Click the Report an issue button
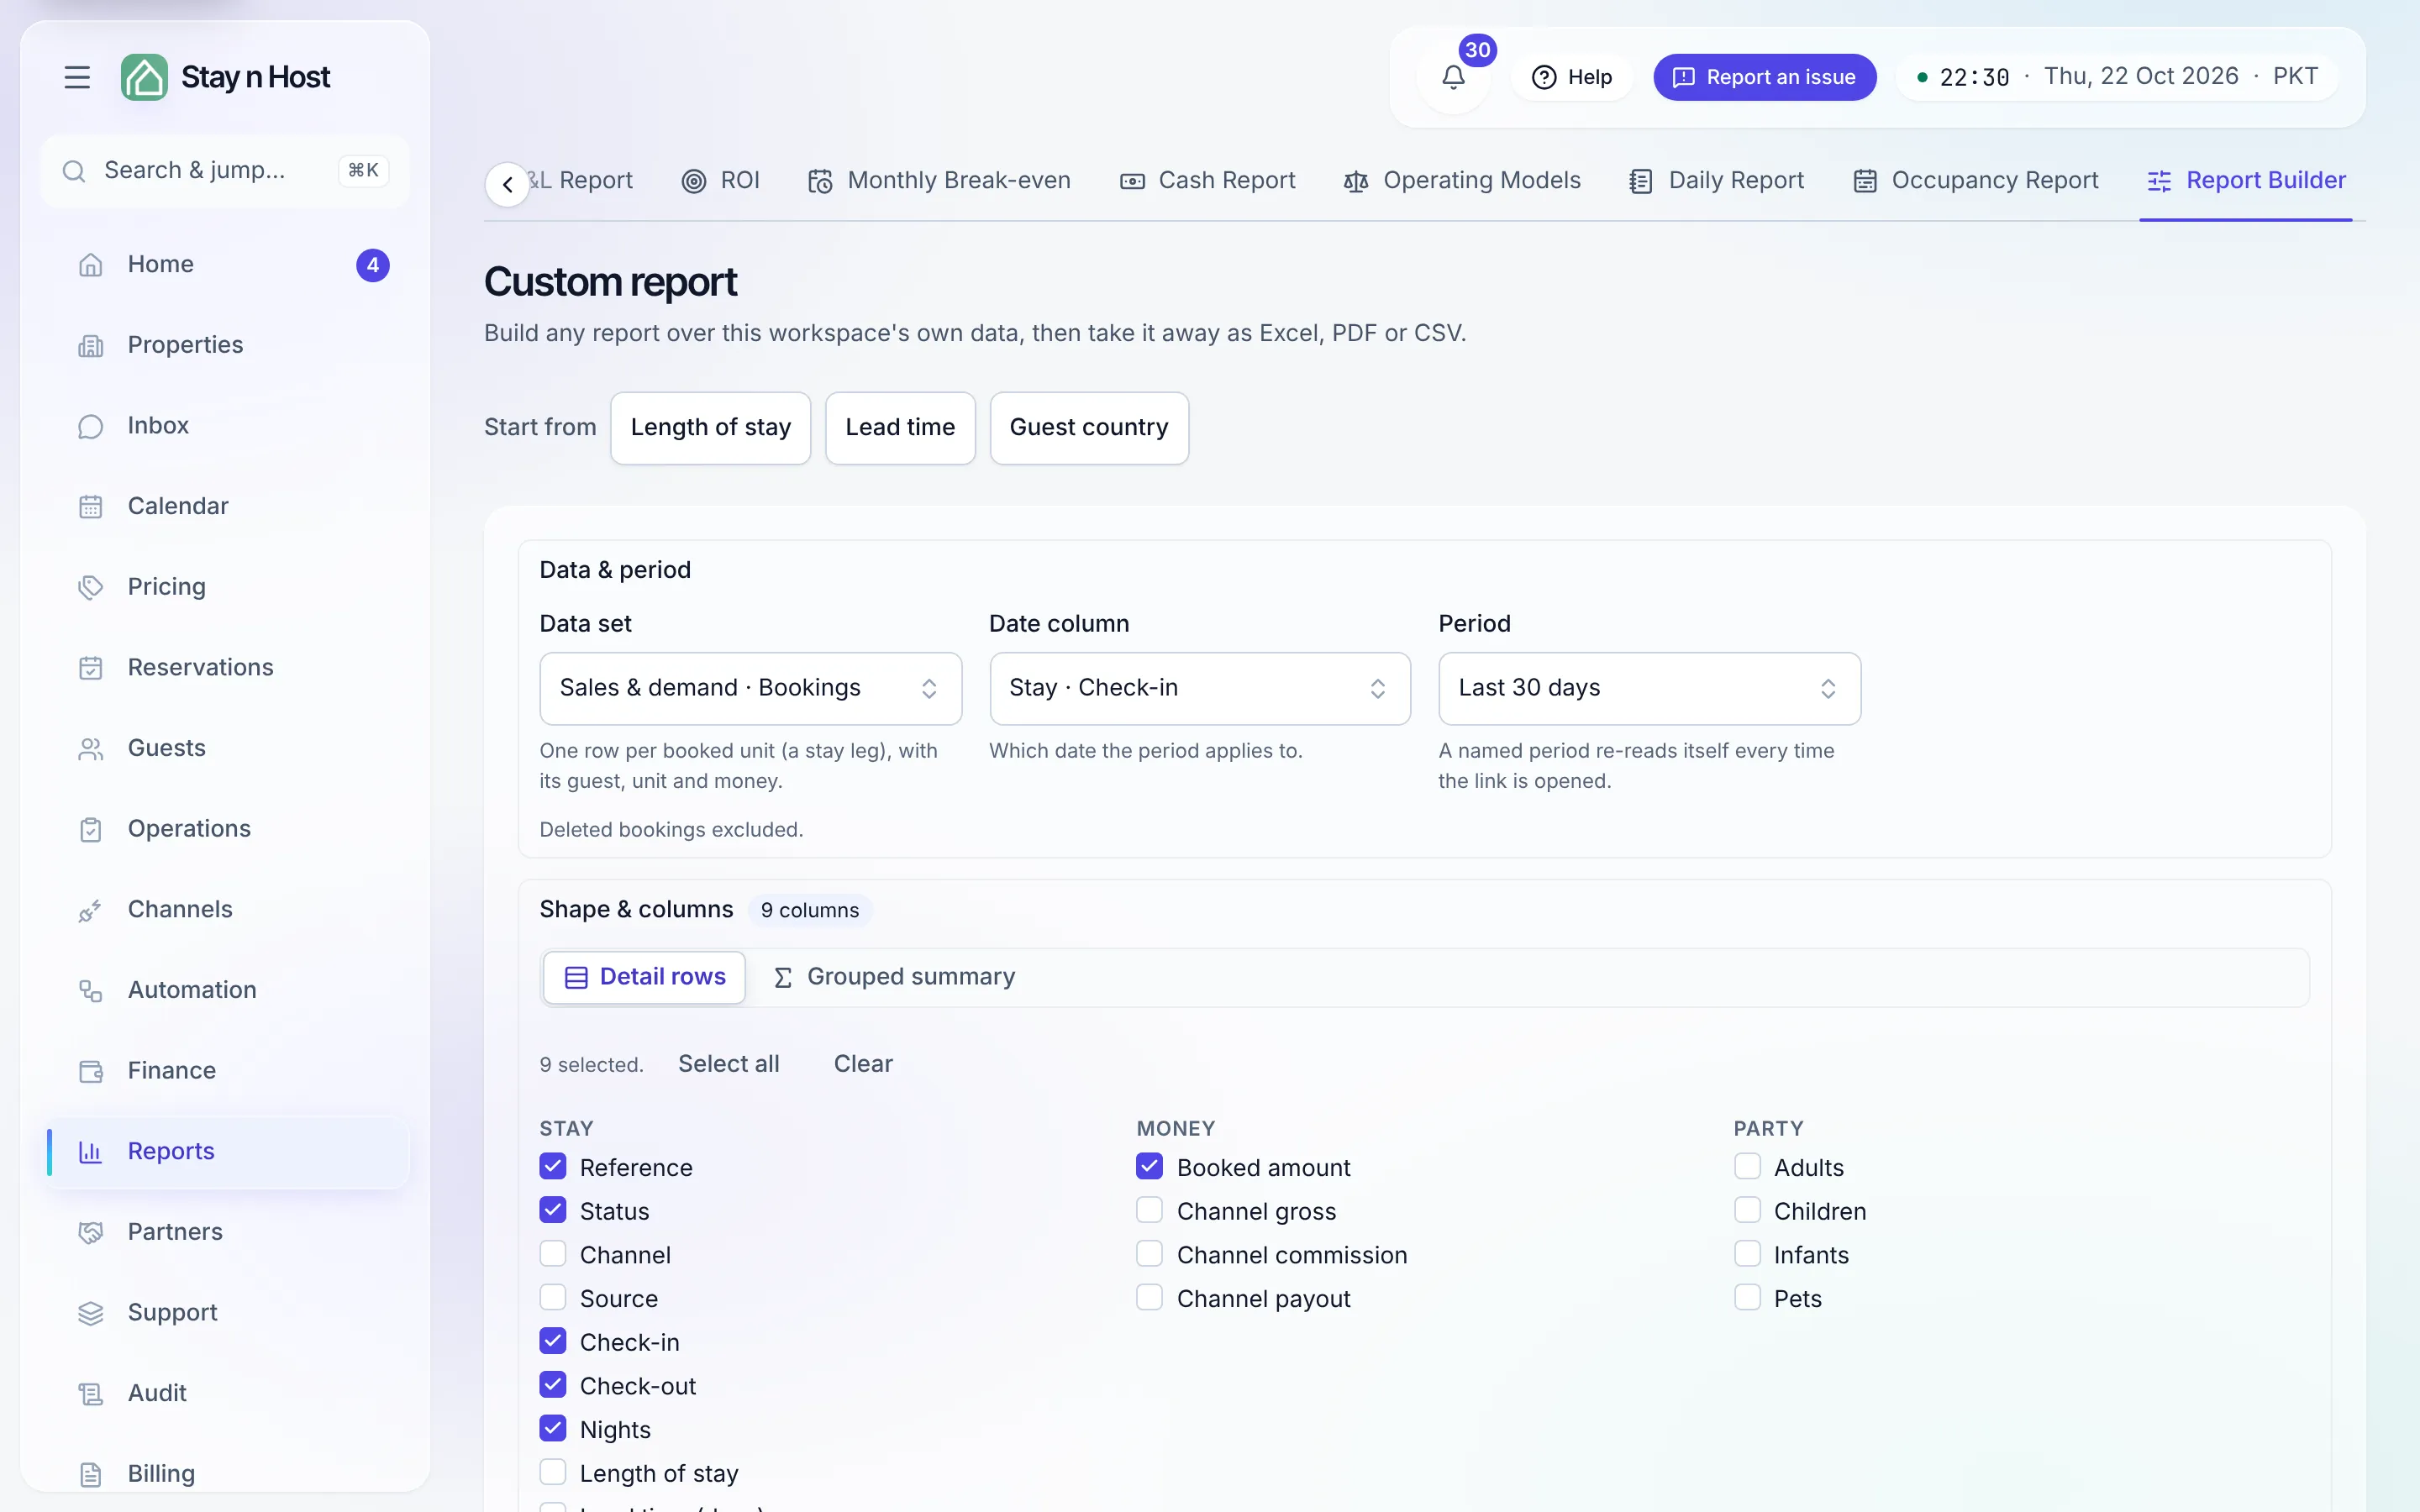Image resolution: width=2420 pixels, height=1512 pixels. [x=1764, y=77]
